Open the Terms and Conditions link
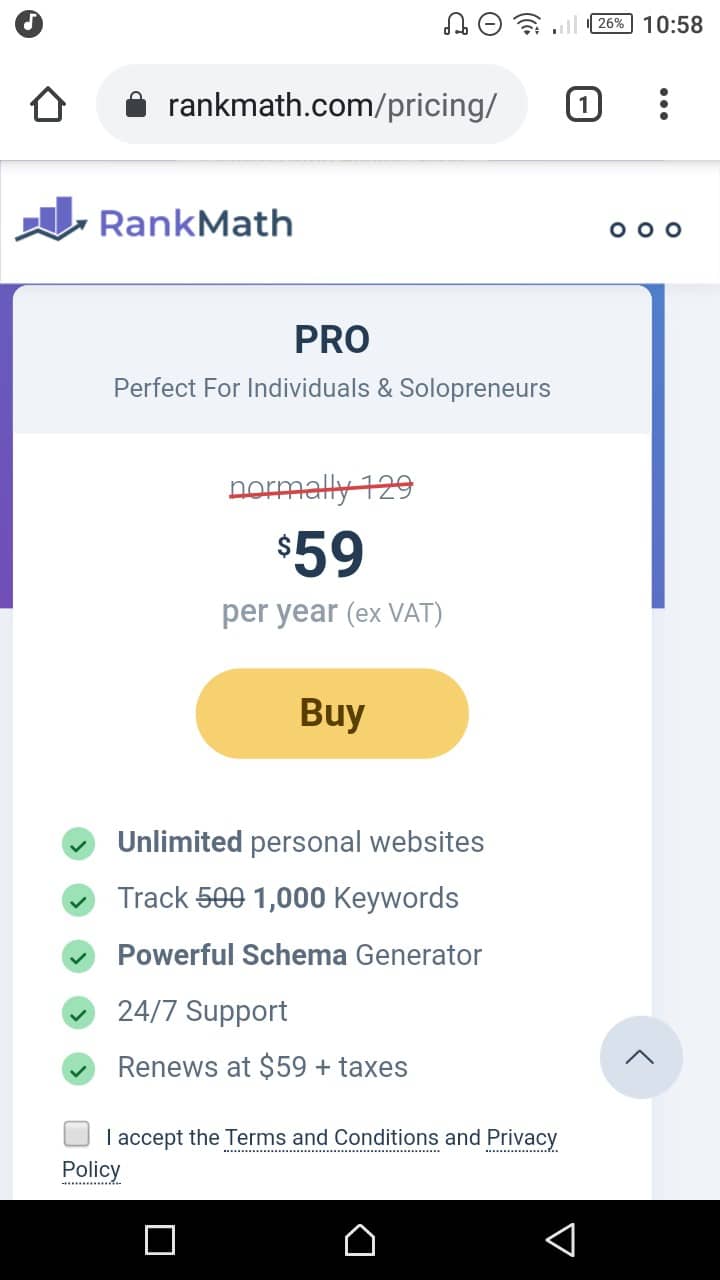The width and height of the screenshot is (720, 1280). [331, 1138]
